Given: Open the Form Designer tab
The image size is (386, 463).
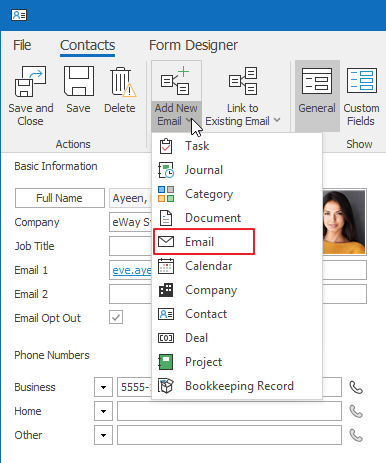Looking at the screenshot, I should click(193, 45).
